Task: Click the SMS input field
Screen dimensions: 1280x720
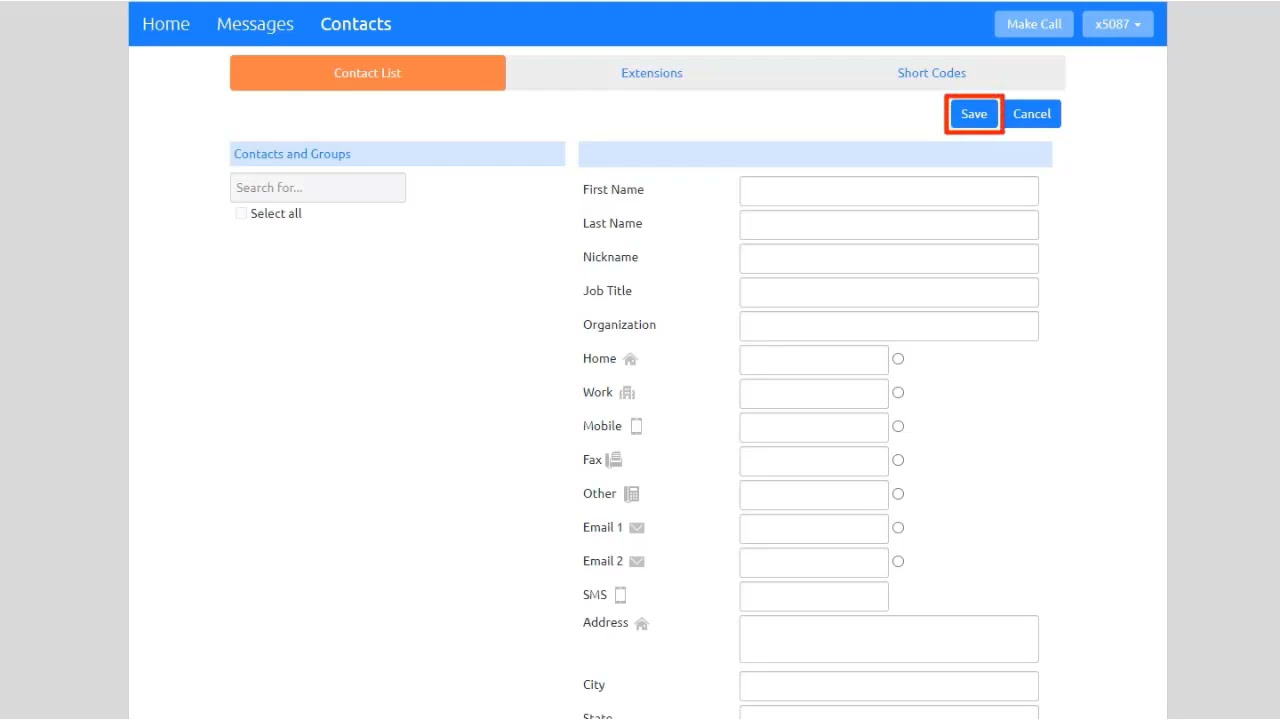Action: pos(814,597)
